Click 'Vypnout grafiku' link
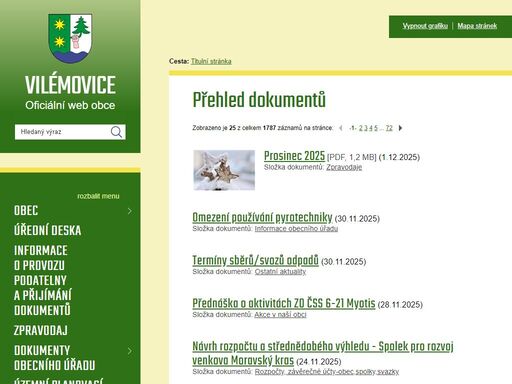The height and width of the screenshot is (384, 512). [x=425, y=26]
